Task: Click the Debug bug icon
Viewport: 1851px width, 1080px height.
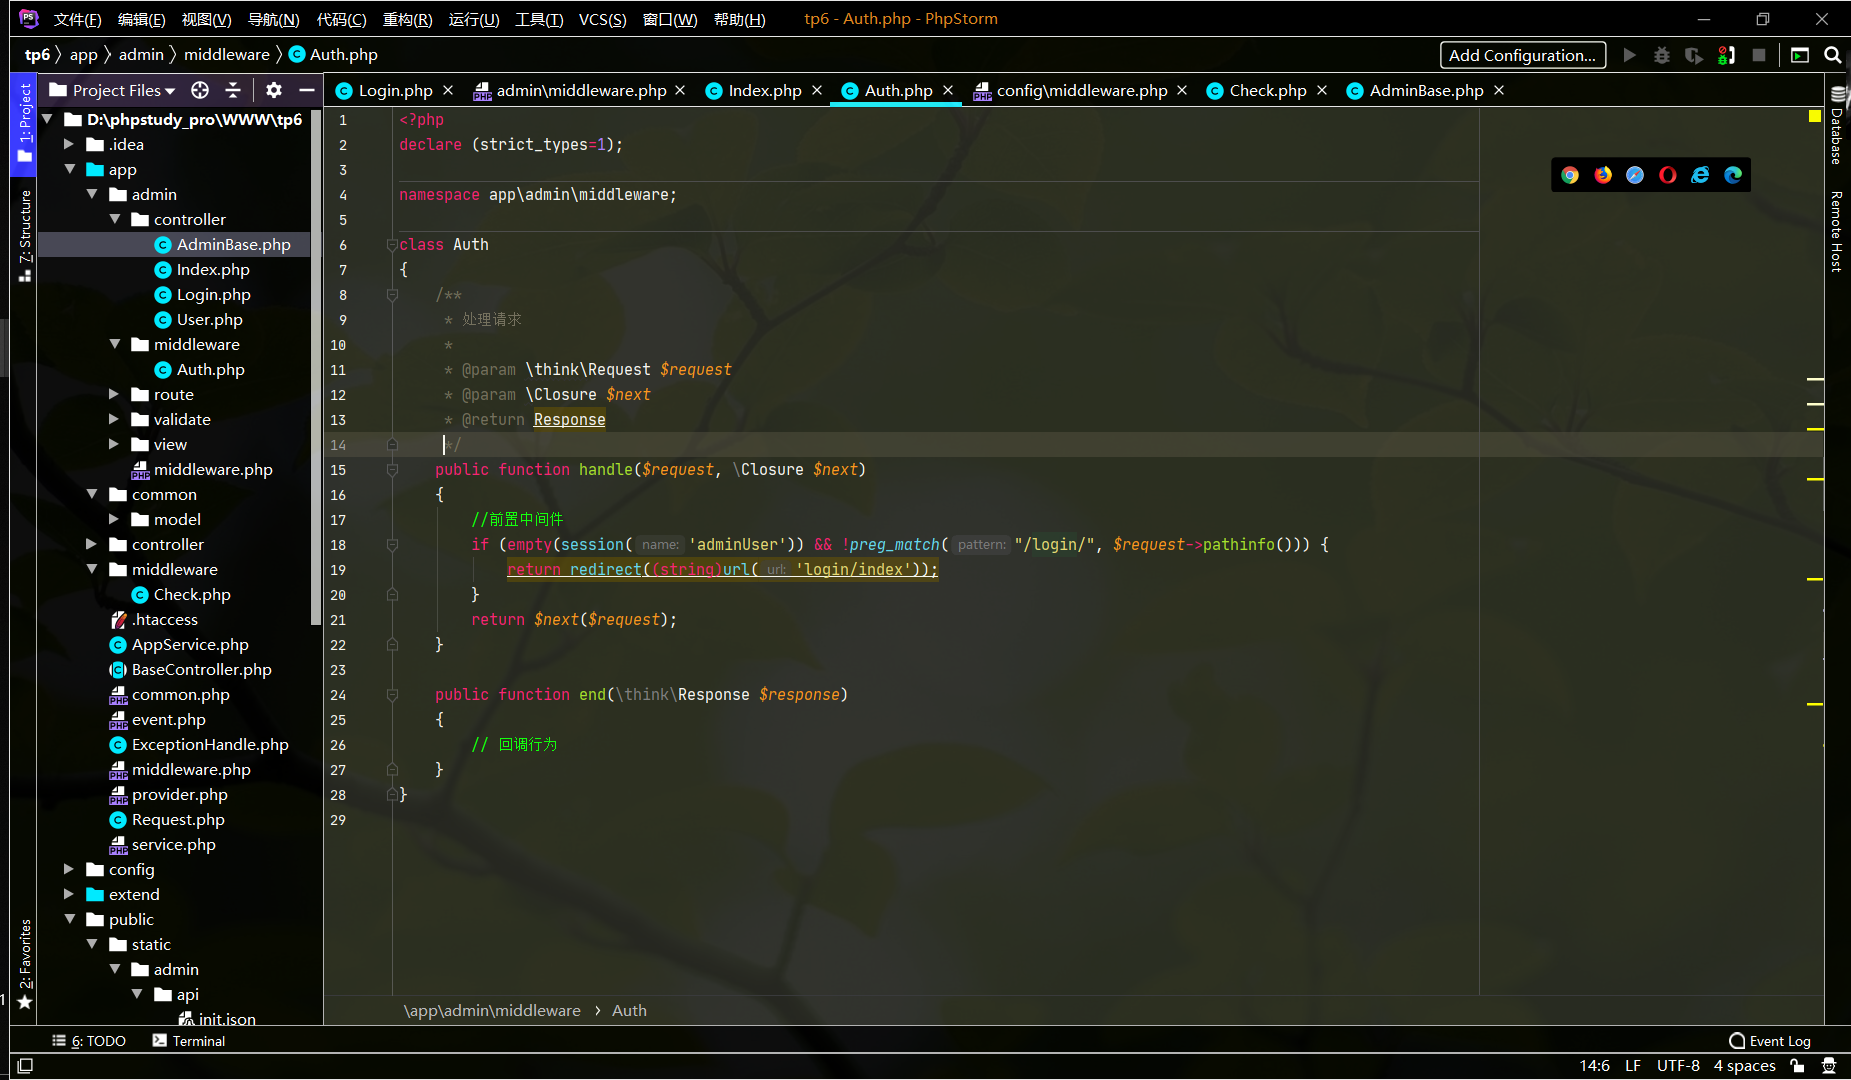Action: [1662, 55]
